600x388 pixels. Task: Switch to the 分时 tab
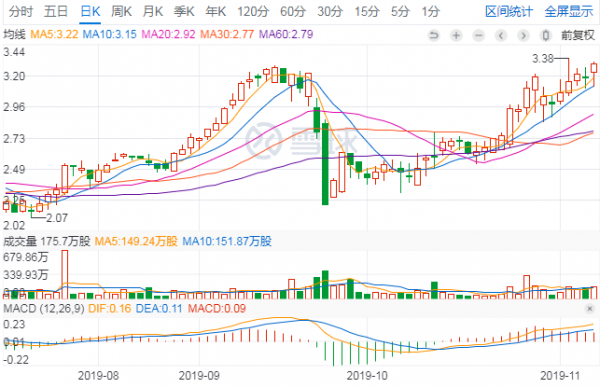[21, 11]
